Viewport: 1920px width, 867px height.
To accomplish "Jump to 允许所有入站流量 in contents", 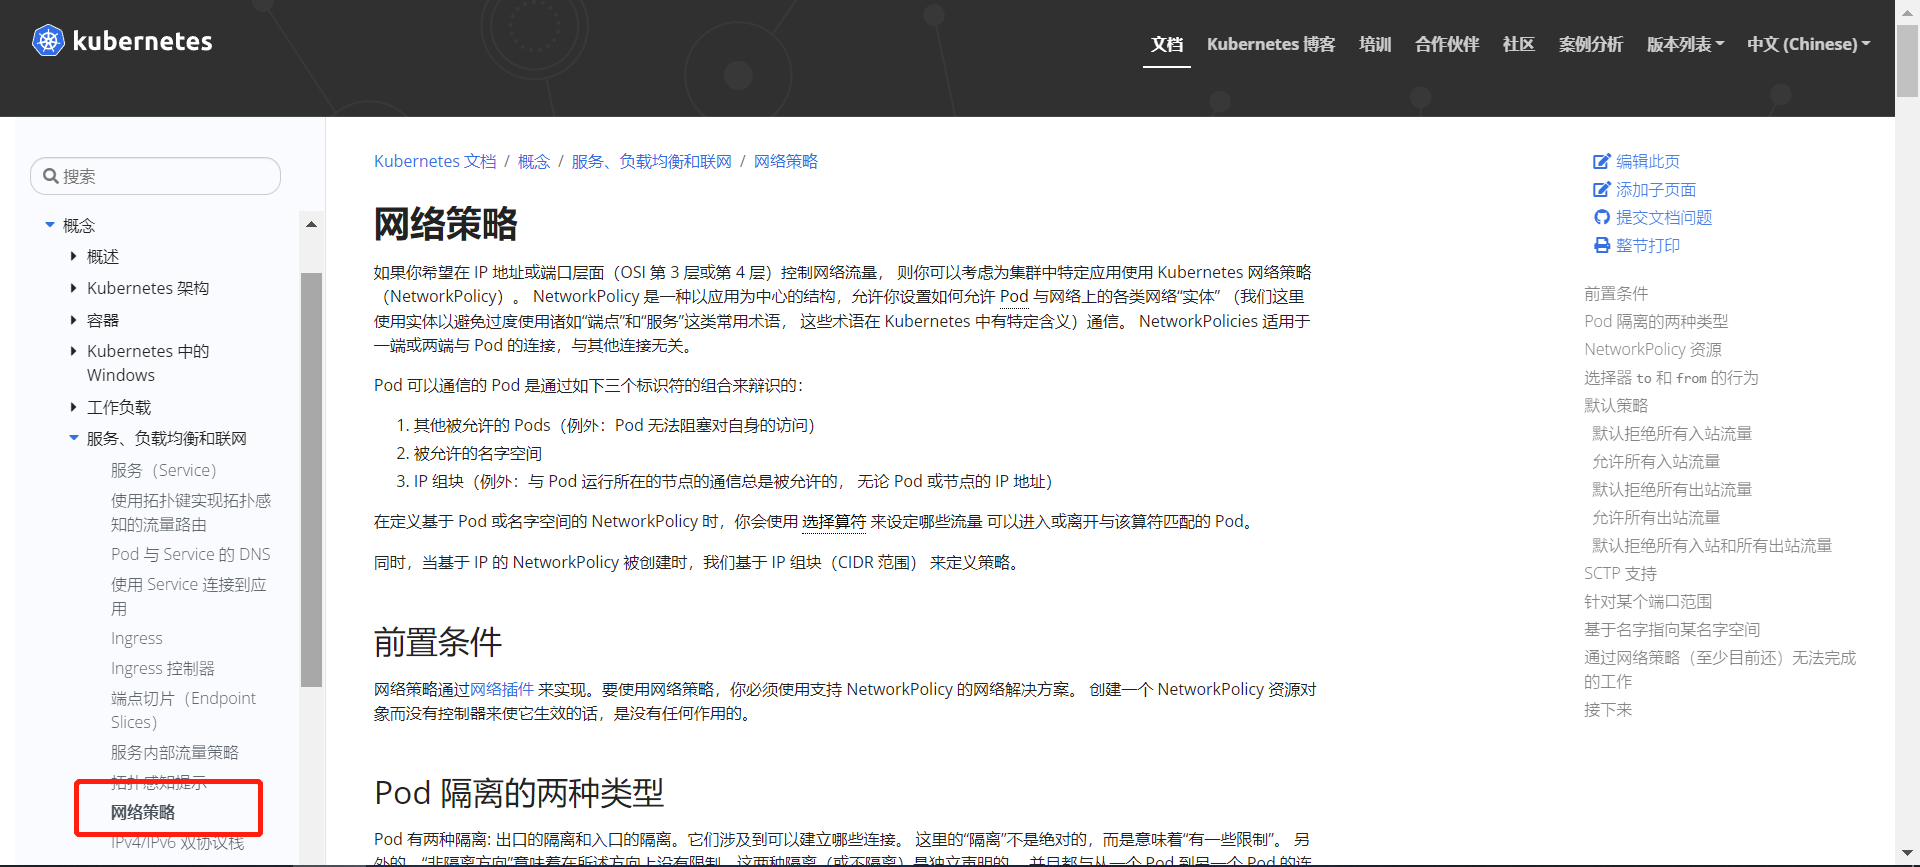I will coord(1656,461).
